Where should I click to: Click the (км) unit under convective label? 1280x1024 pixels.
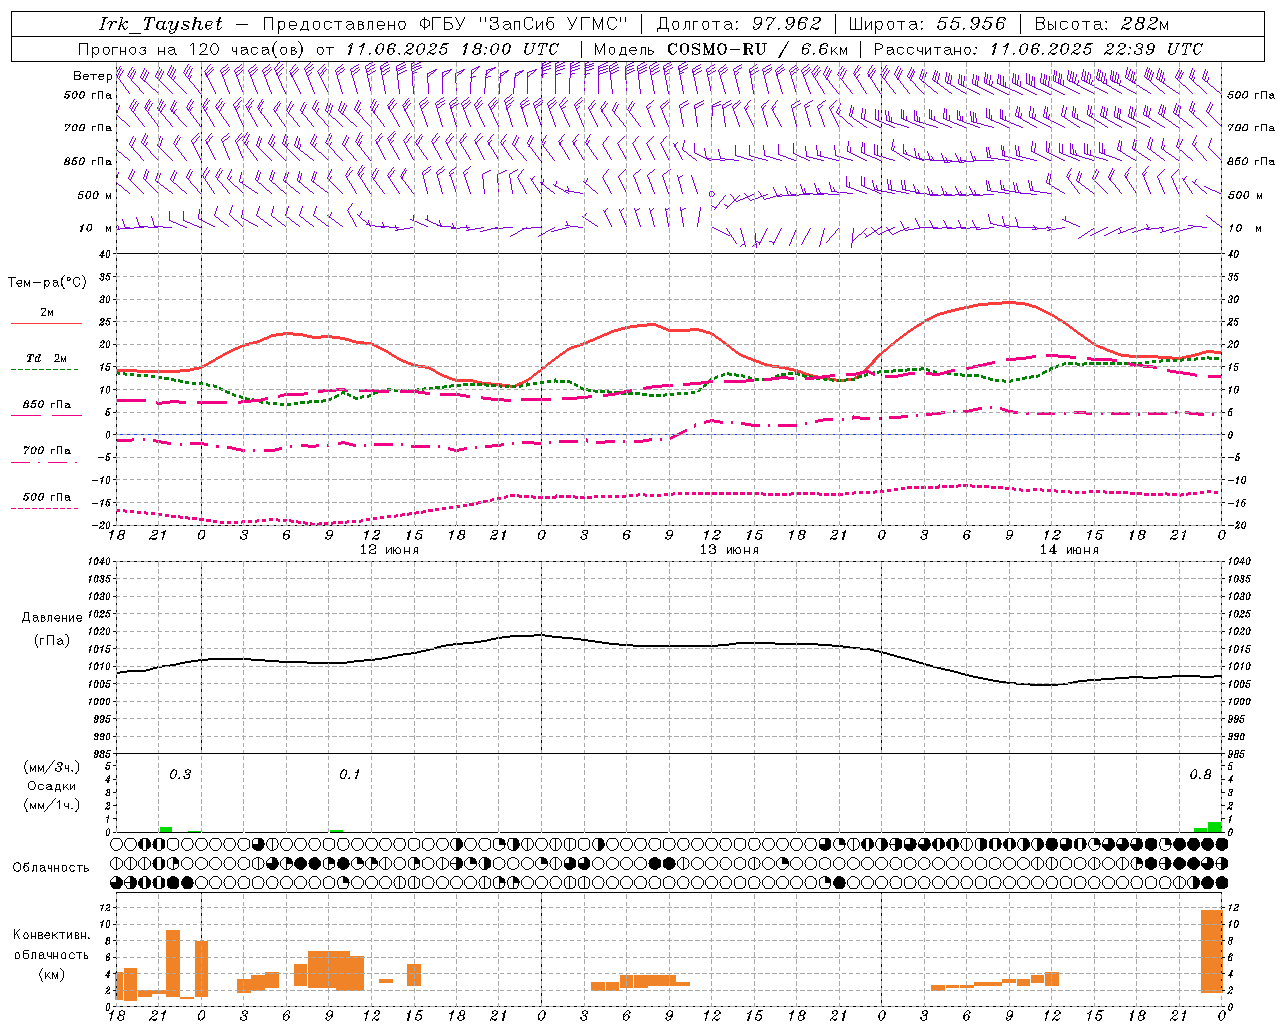[x=51, y=974]
